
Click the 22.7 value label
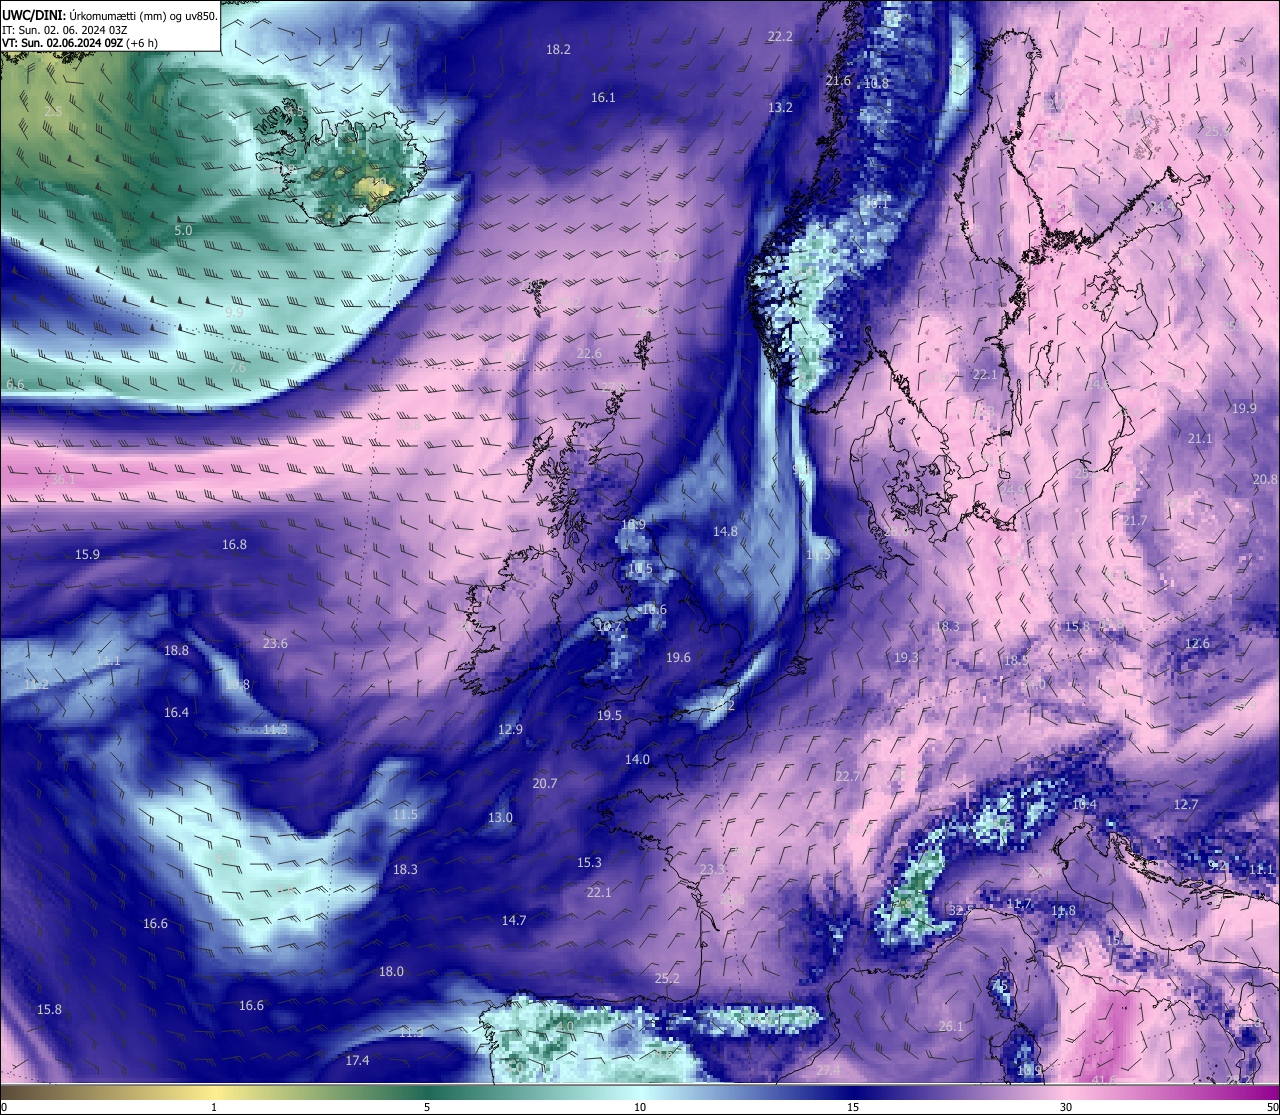[848, 776]
